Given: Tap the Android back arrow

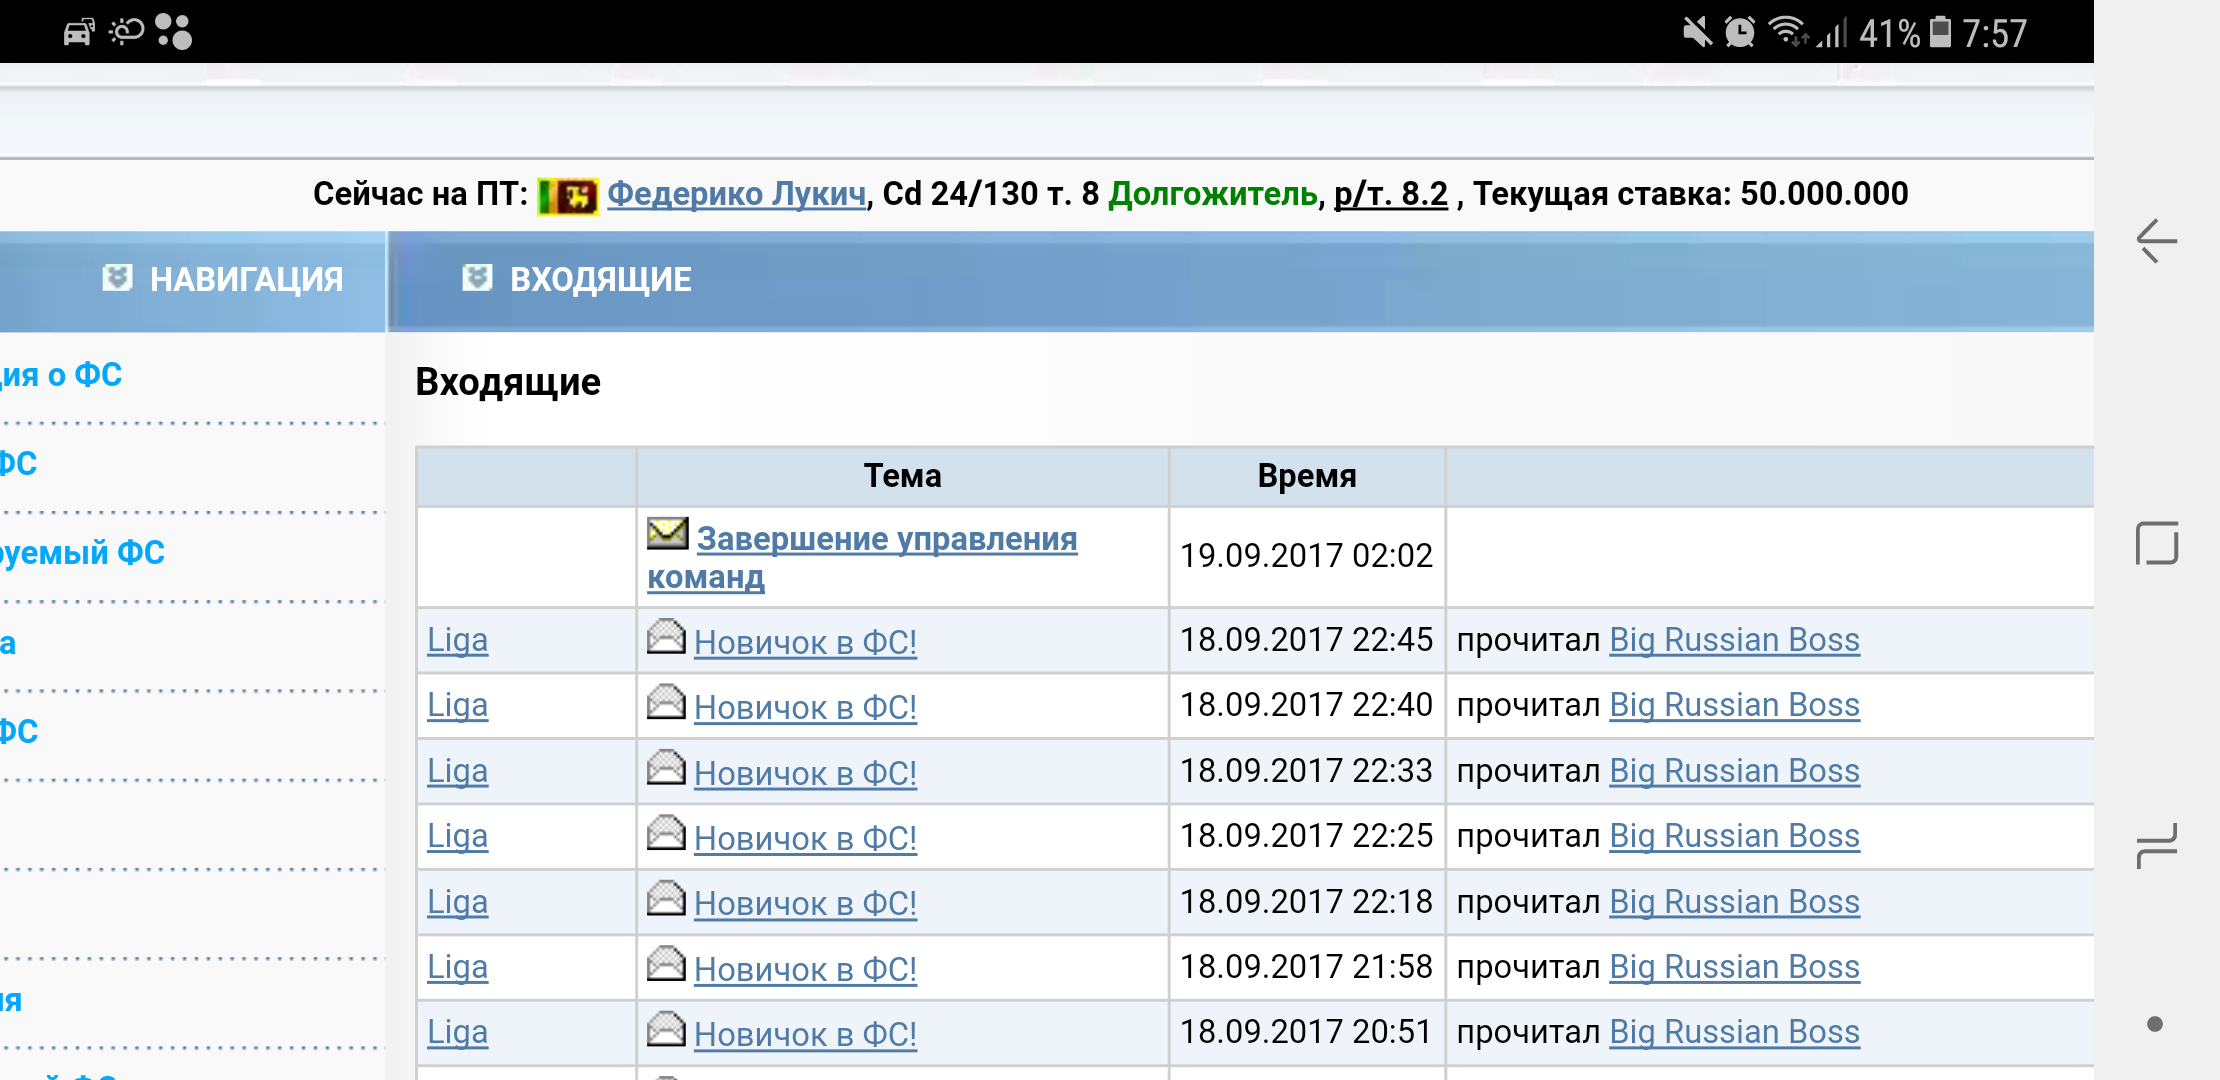Looking at the screenshot, I should 2156,241.
